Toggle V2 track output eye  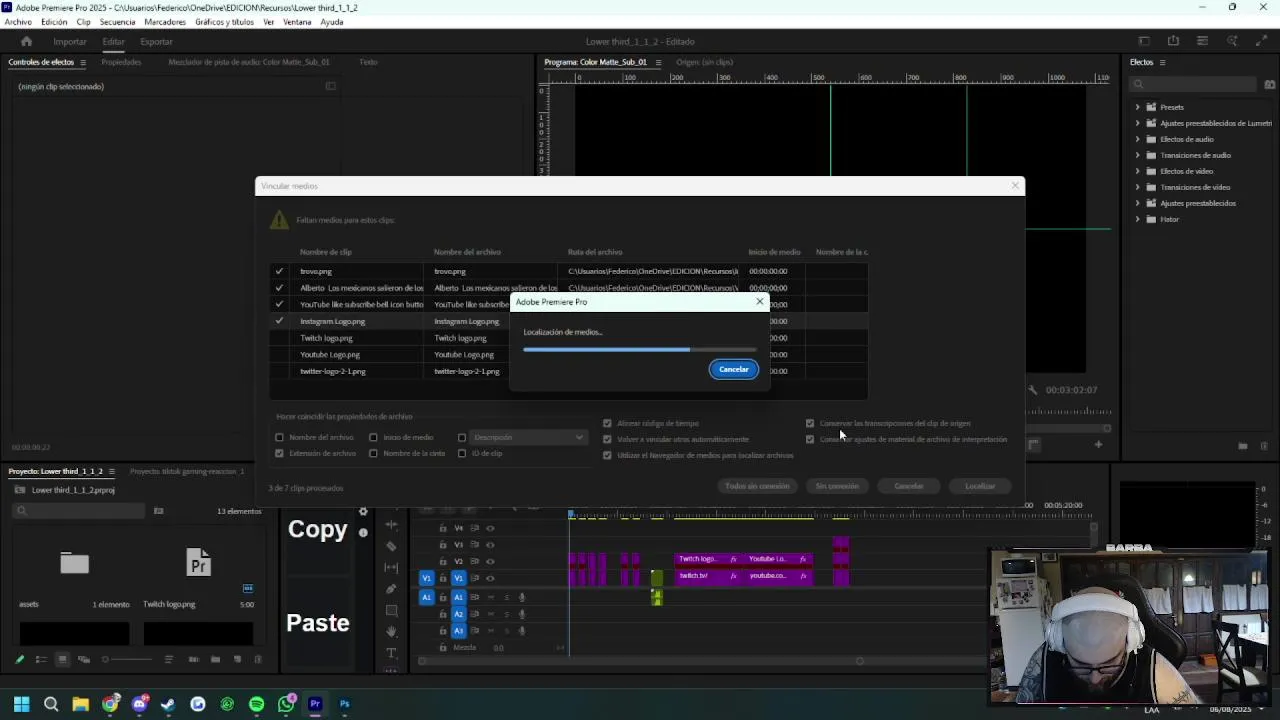[490, 561]
